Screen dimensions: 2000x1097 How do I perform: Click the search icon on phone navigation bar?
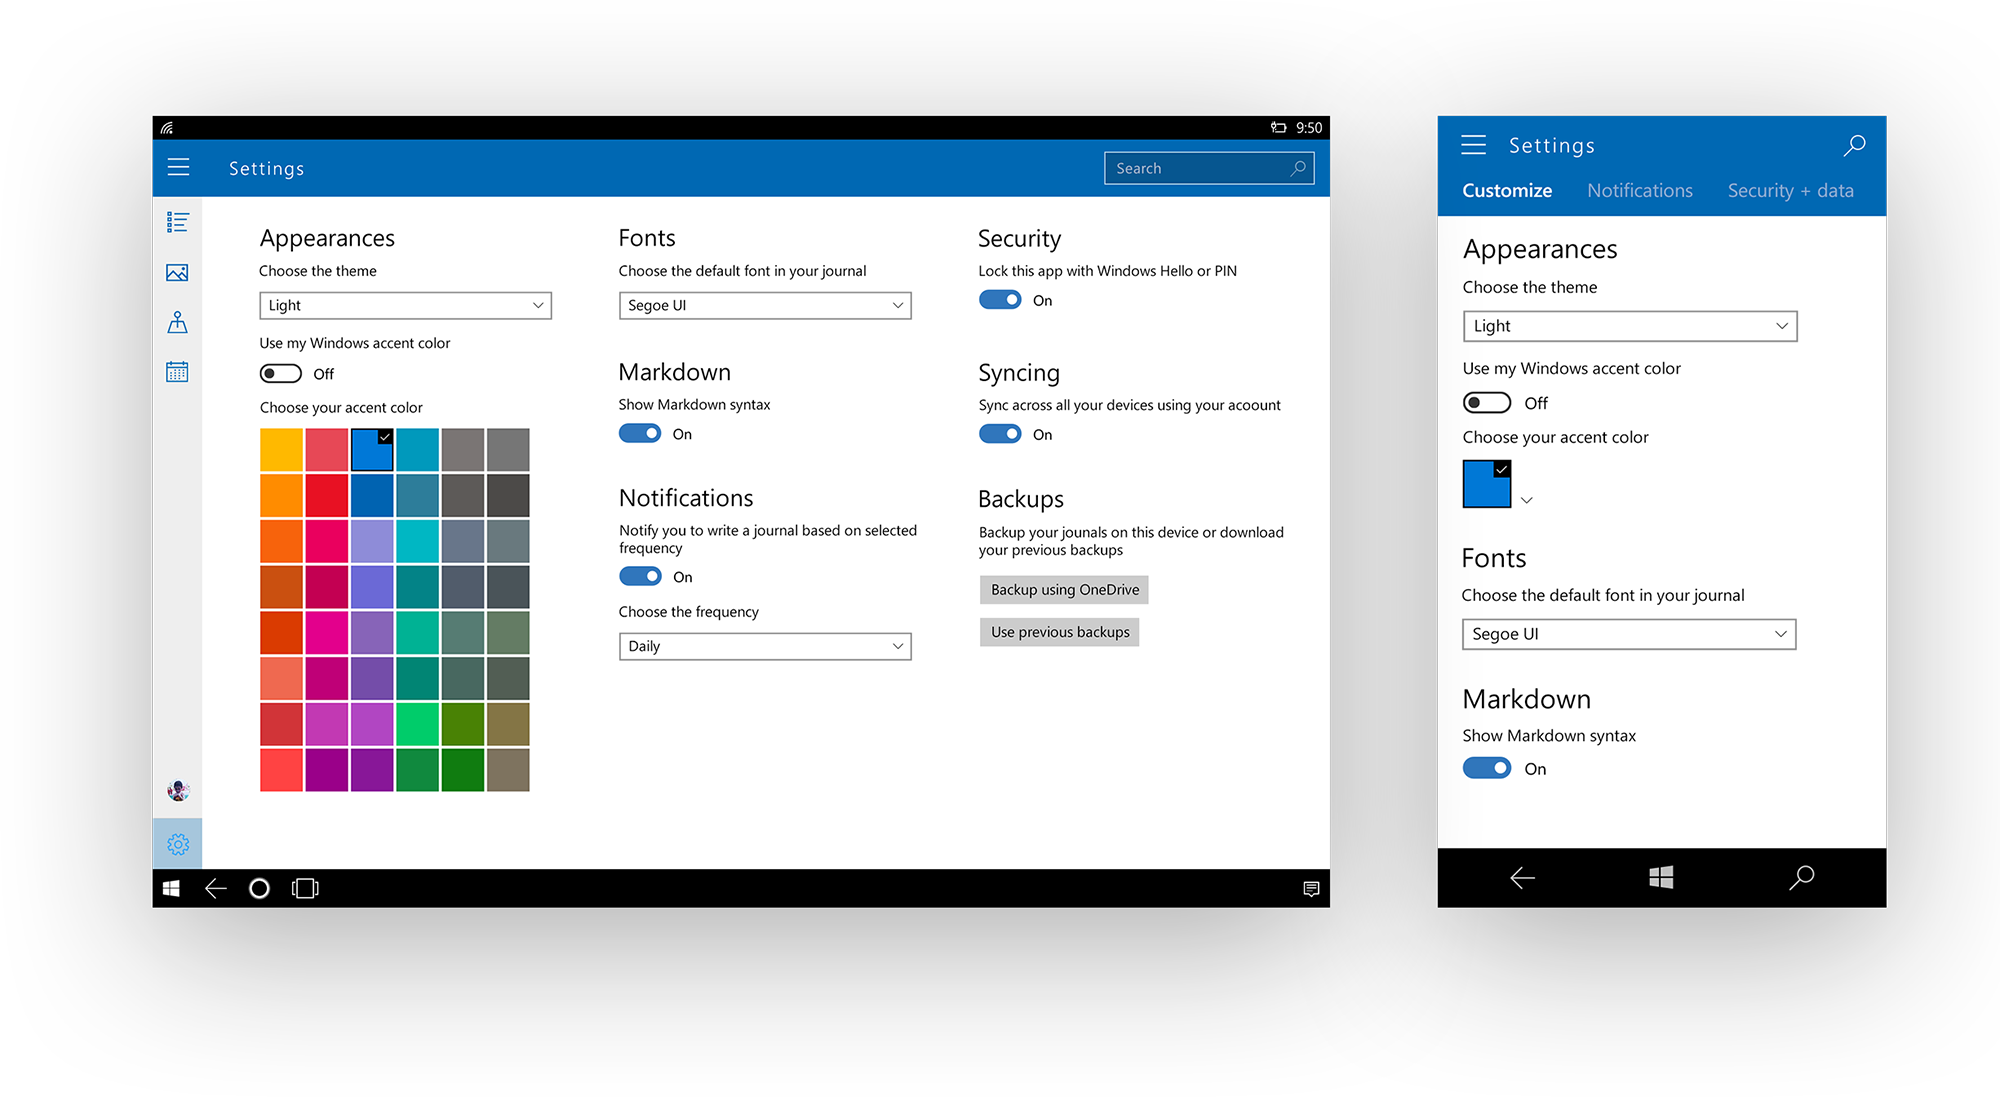coord(1802,877)
